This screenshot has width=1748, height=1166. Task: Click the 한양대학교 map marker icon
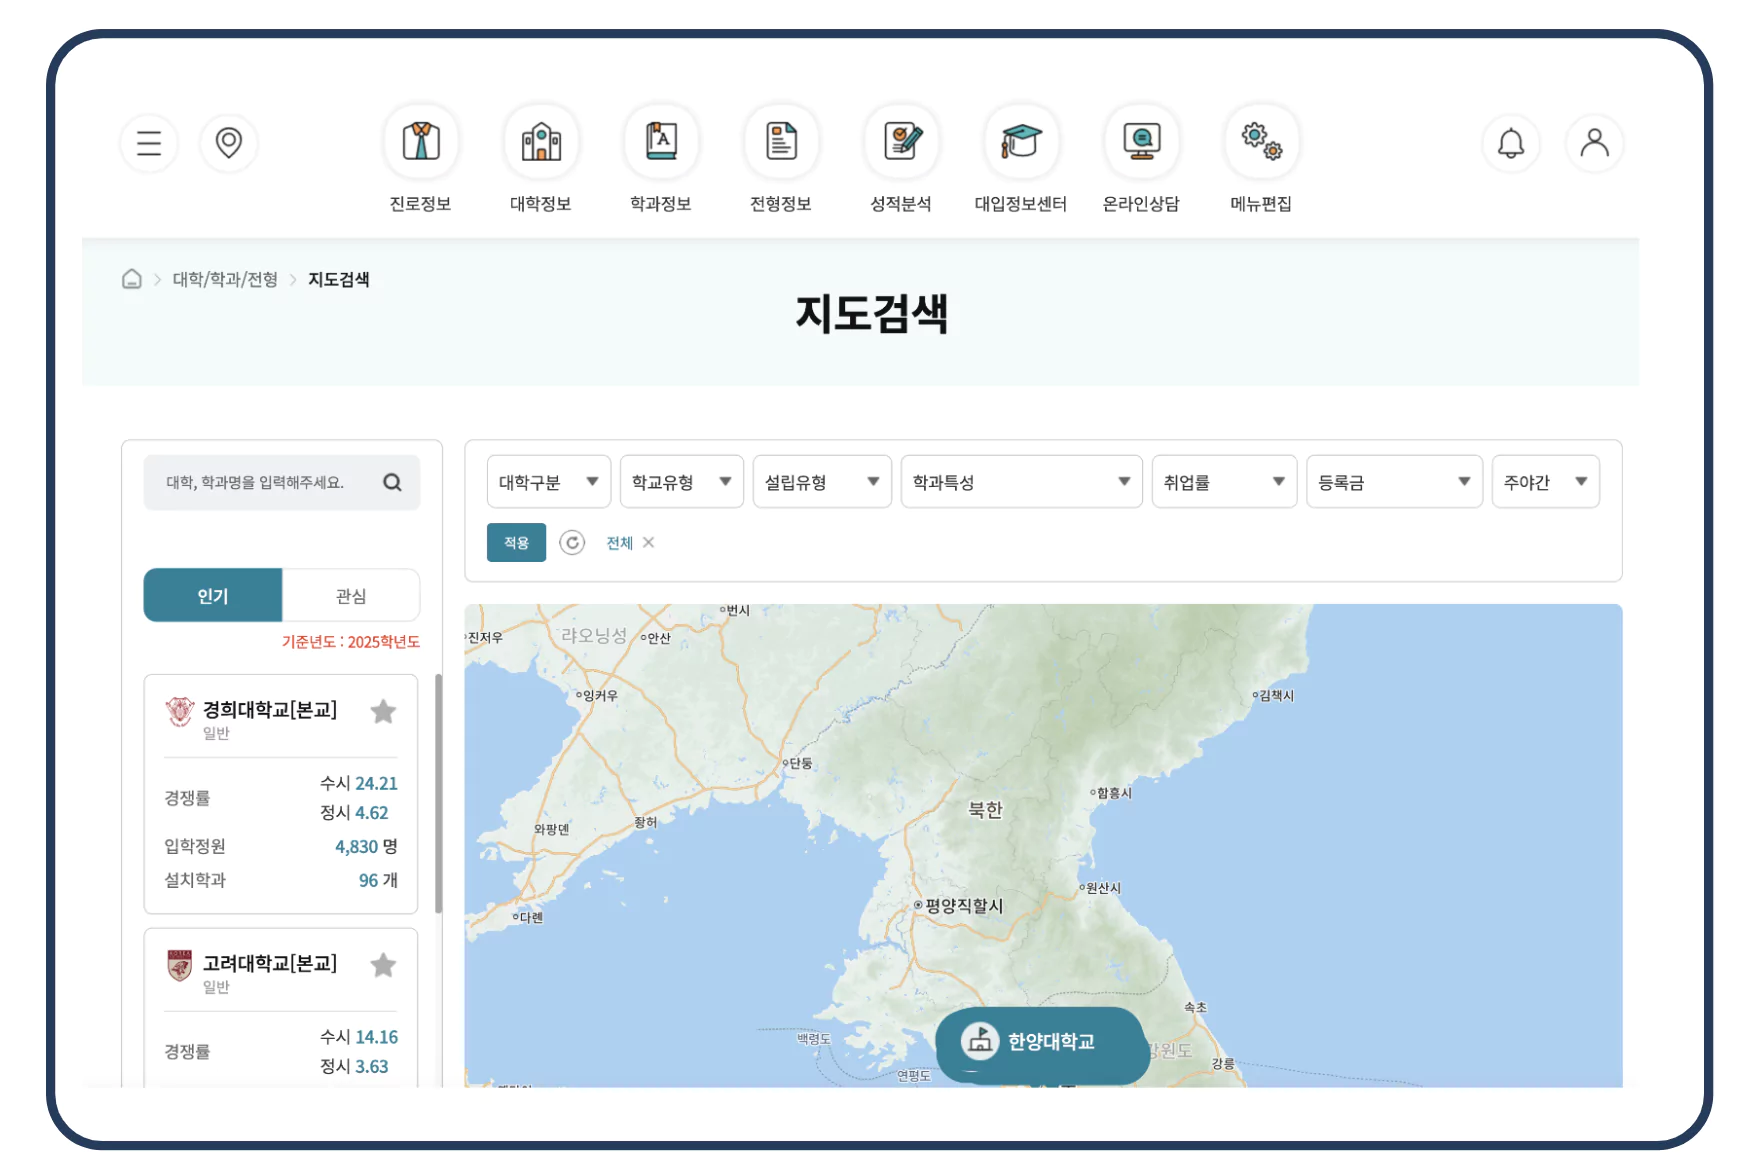click(x=980, y=1041)
